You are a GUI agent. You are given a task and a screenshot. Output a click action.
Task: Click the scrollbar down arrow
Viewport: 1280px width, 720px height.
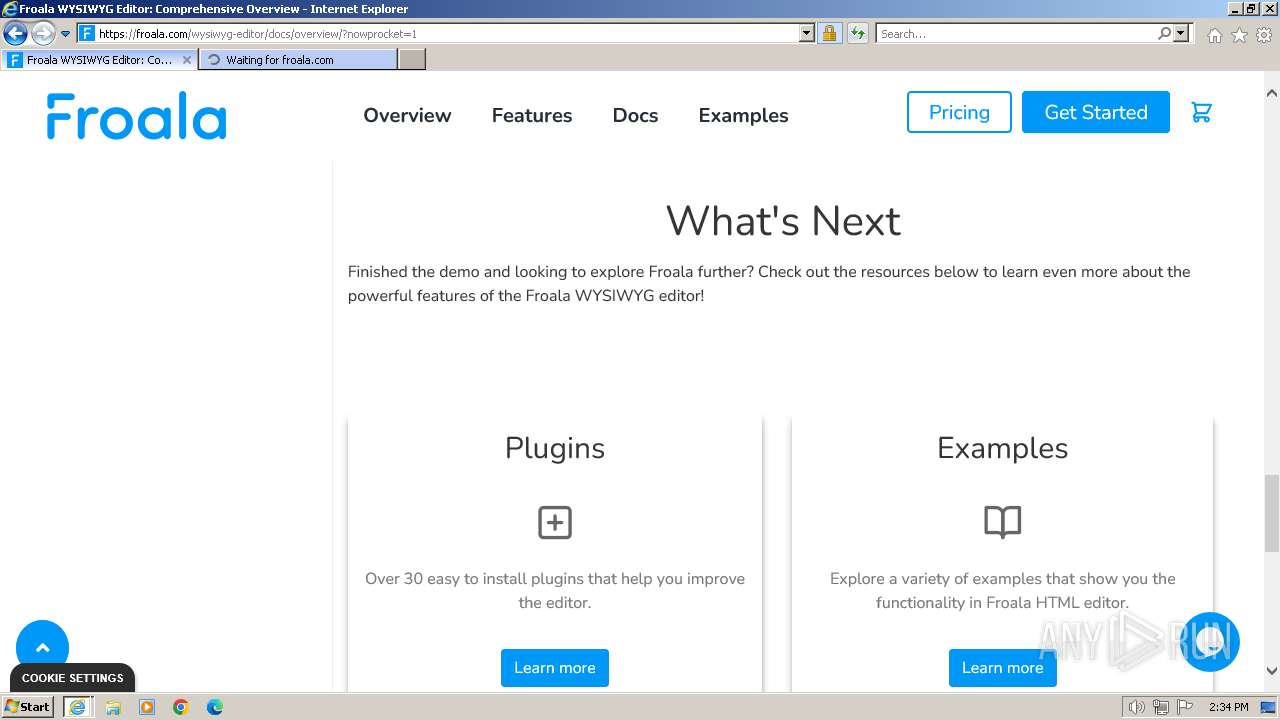[x=1272, y=671]
